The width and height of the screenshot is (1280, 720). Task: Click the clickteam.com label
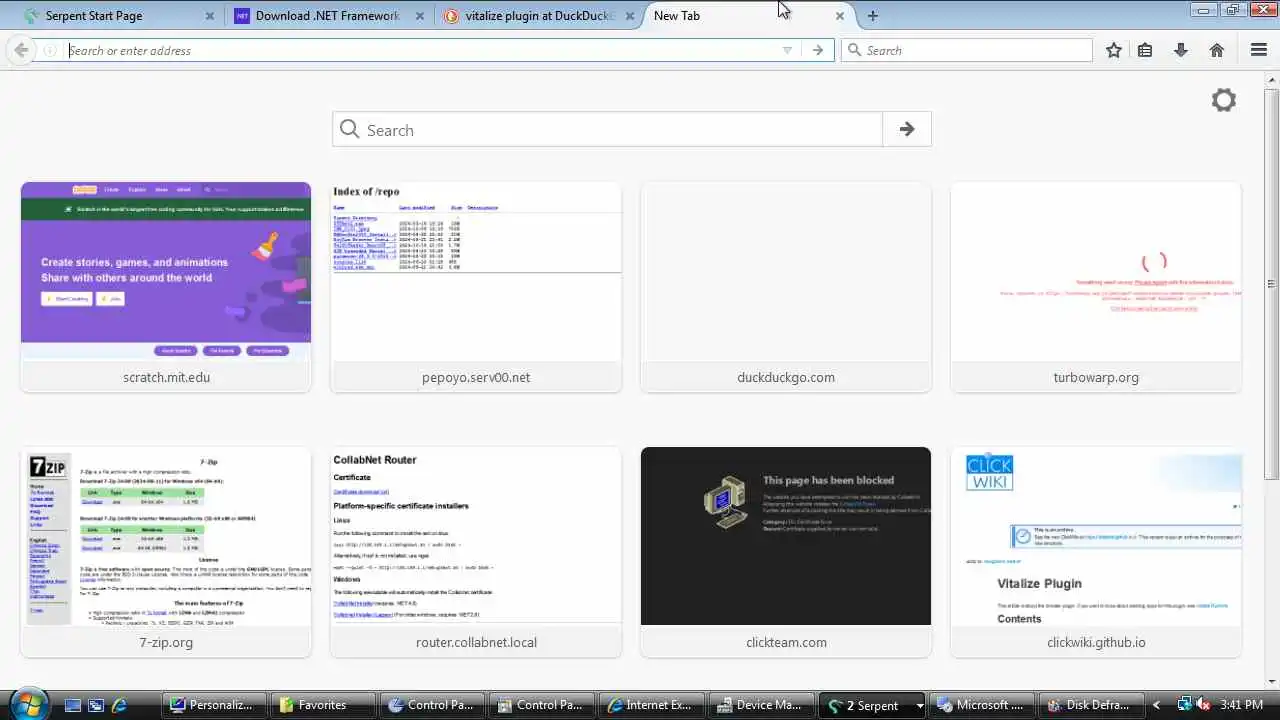786,642
